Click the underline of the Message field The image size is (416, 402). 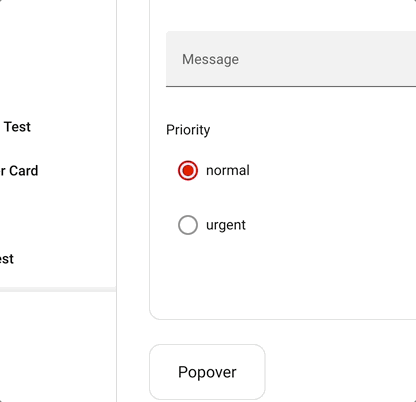click(291, 86)
